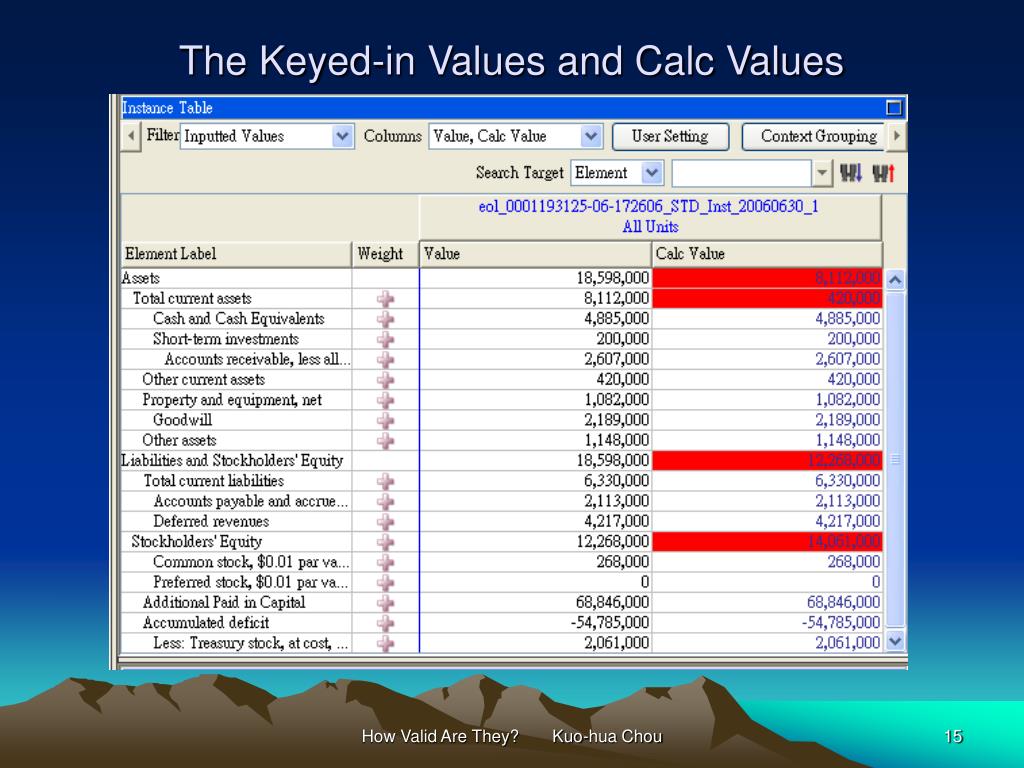Click plus weight icon for Common stock

click(385, 562)
